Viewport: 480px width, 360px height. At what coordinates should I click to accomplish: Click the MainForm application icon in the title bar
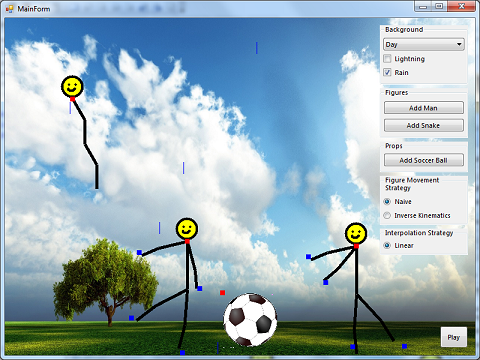tap(10, 9)
